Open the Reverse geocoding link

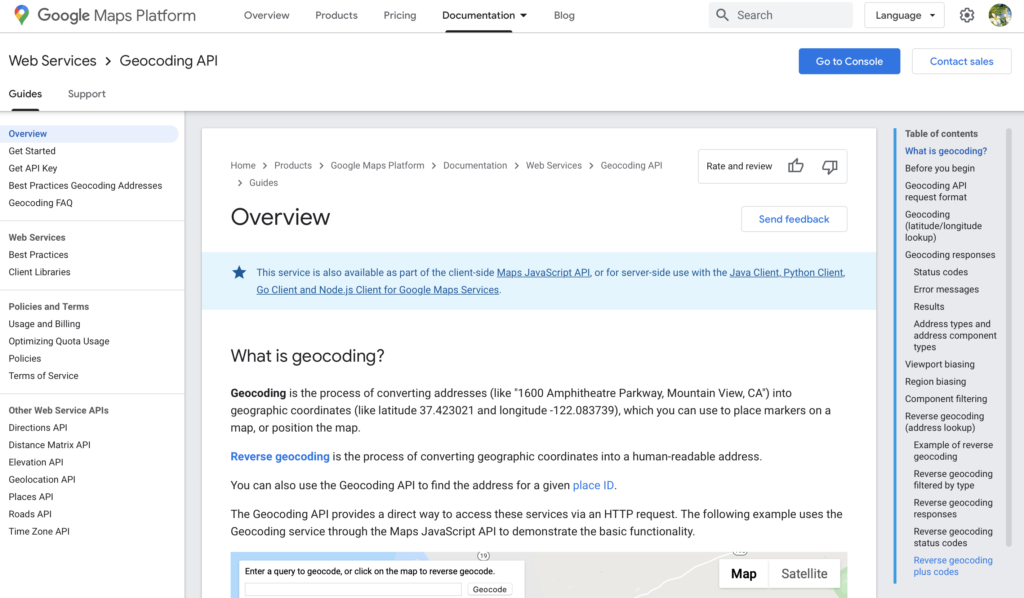tap(280, 456)
